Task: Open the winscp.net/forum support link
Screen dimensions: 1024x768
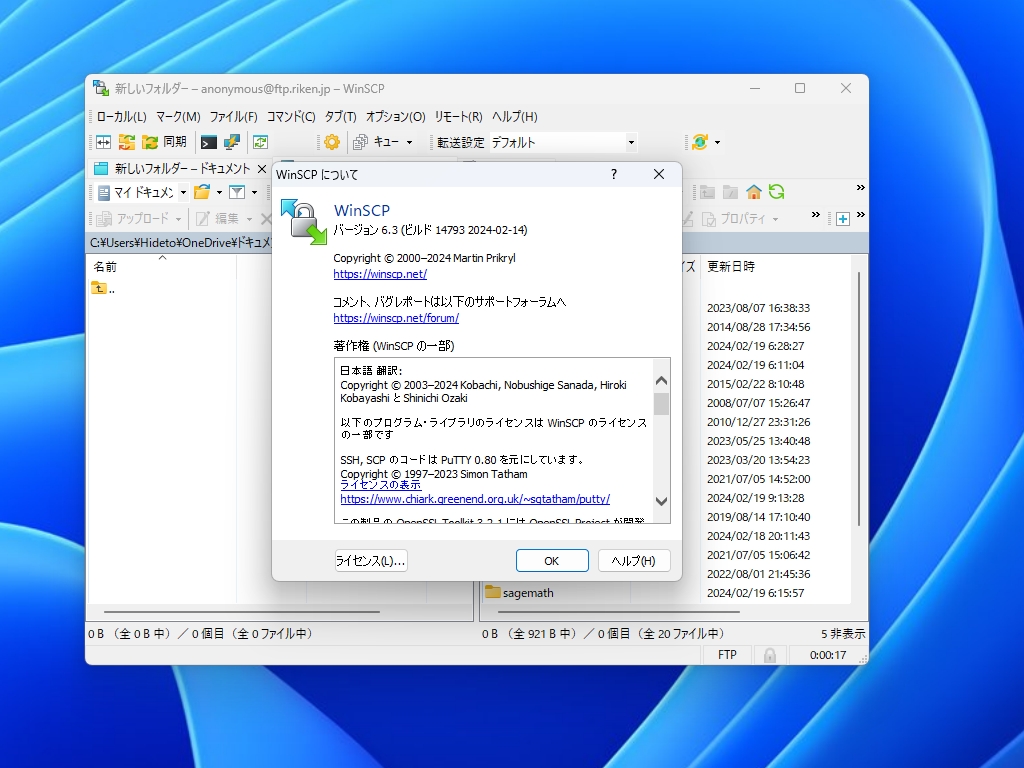Action: pos(395,318)
